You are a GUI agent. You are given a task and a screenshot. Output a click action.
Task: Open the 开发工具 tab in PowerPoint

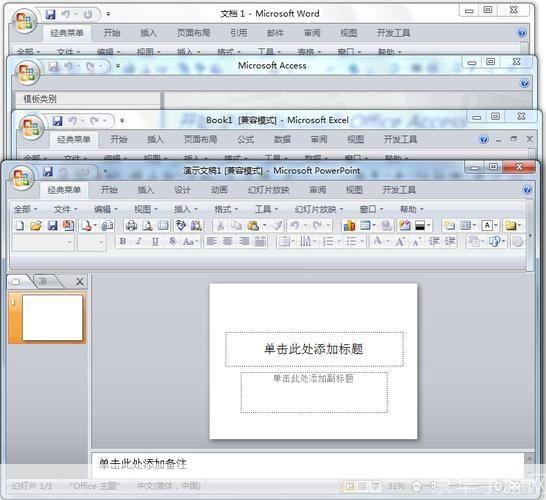[399, 190]
